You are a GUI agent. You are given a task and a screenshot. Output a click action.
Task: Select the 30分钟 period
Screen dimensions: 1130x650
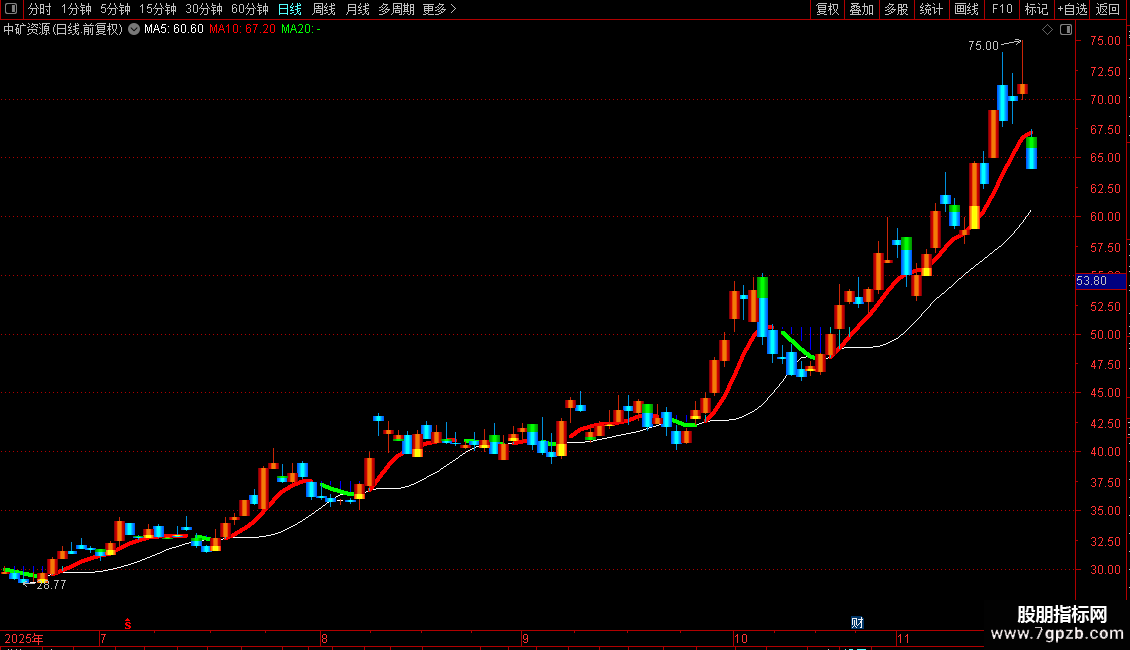pos(204,9)
